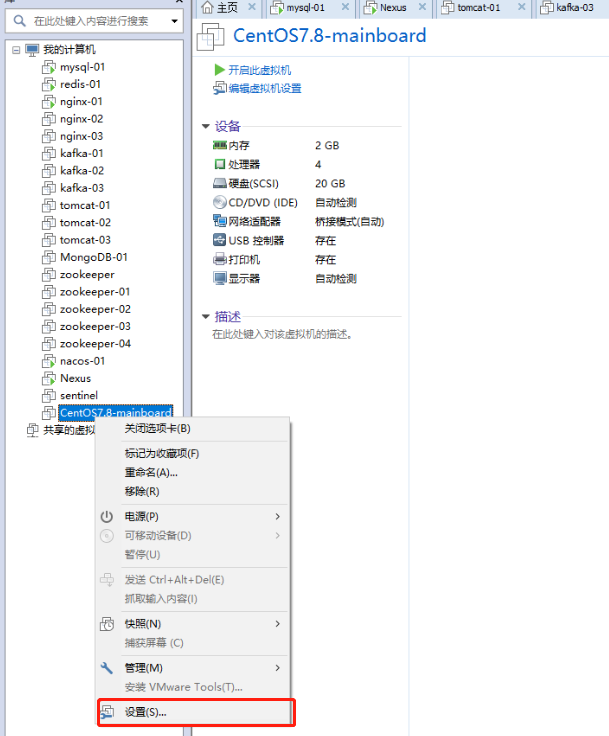Click the 打印机 printer icon

tap(220, 259)
